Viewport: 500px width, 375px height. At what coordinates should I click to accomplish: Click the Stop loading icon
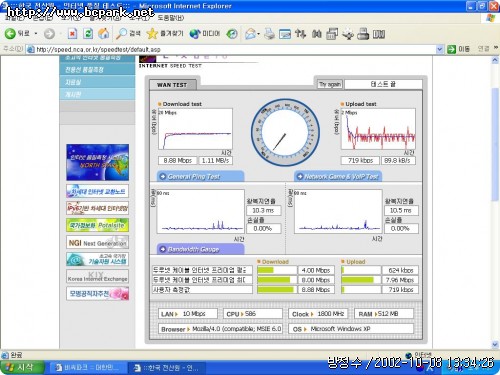point(72,33)
